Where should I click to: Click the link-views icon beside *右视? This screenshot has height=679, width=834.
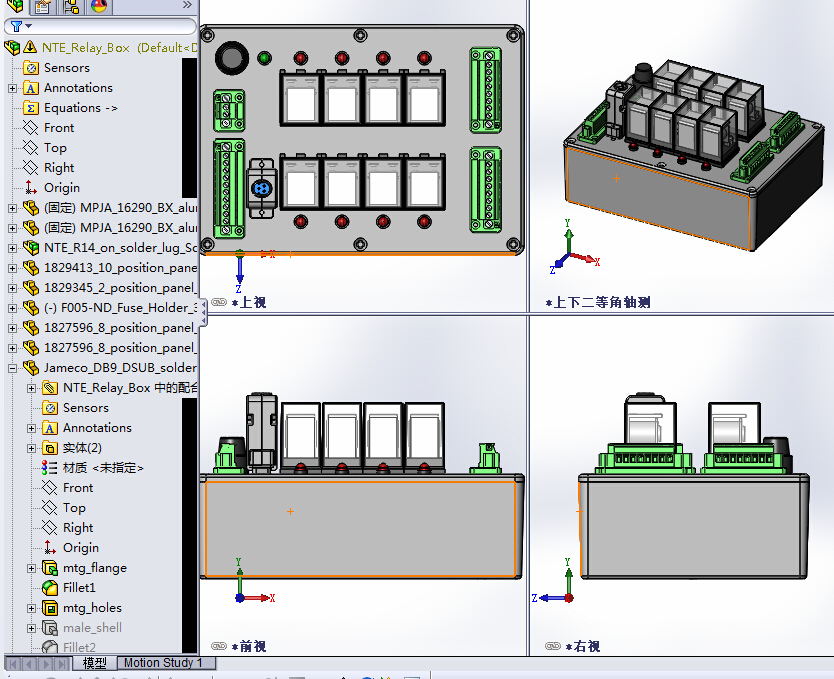tap(553, 646)
